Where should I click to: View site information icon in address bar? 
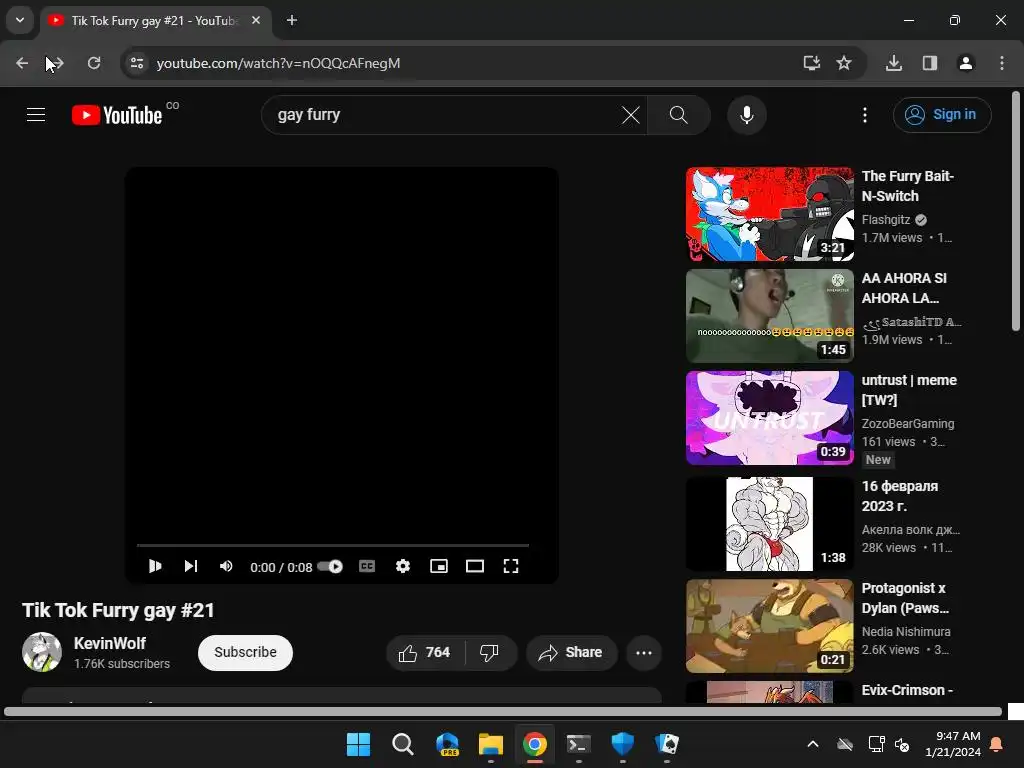[136, 63]
